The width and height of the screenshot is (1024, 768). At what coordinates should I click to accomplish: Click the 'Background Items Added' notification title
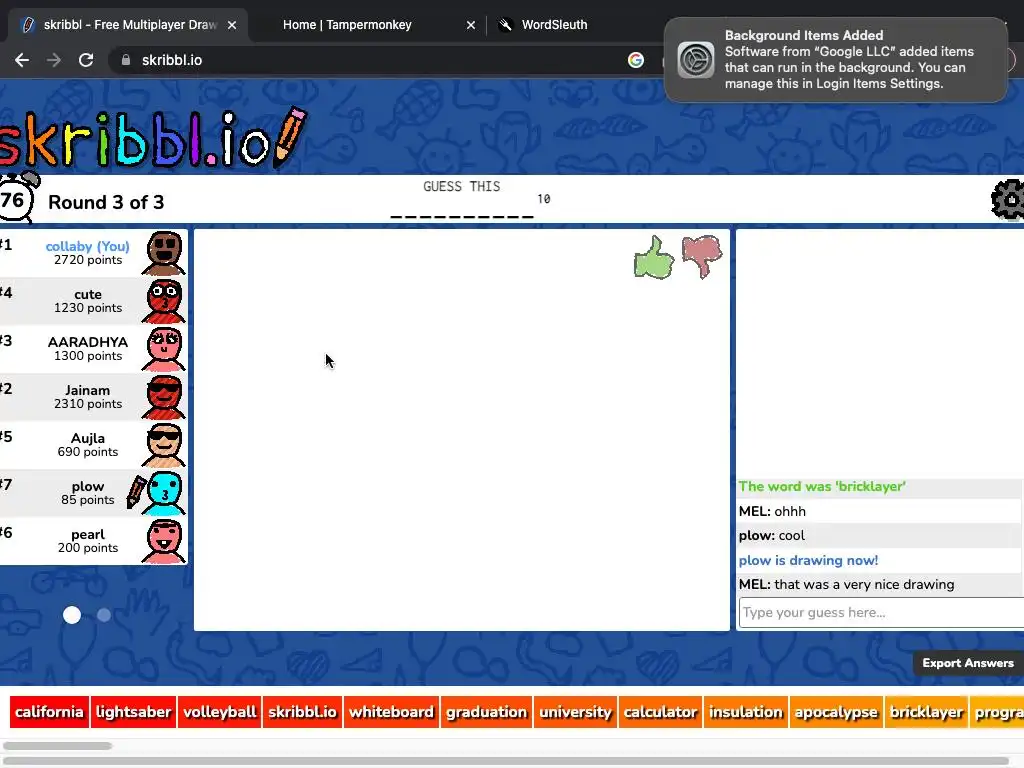click(x=803, y=35)
